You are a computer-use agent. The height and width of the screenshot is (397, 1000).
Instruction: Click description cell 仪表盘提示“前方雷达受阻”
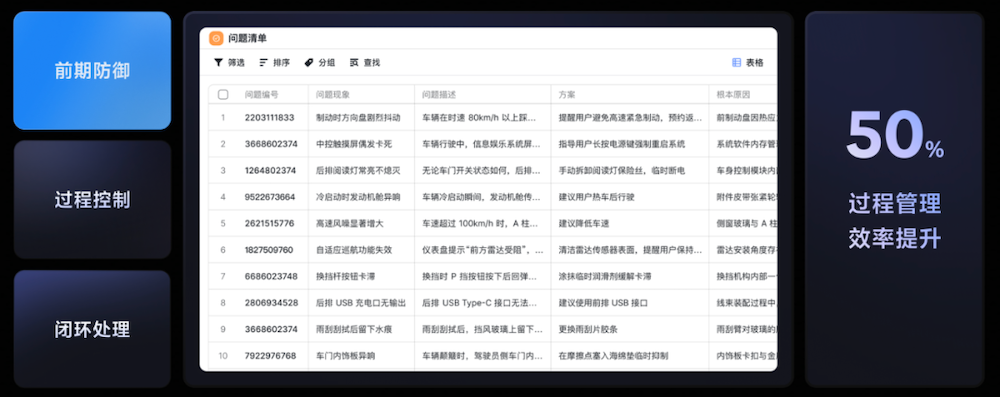point(483,250)
